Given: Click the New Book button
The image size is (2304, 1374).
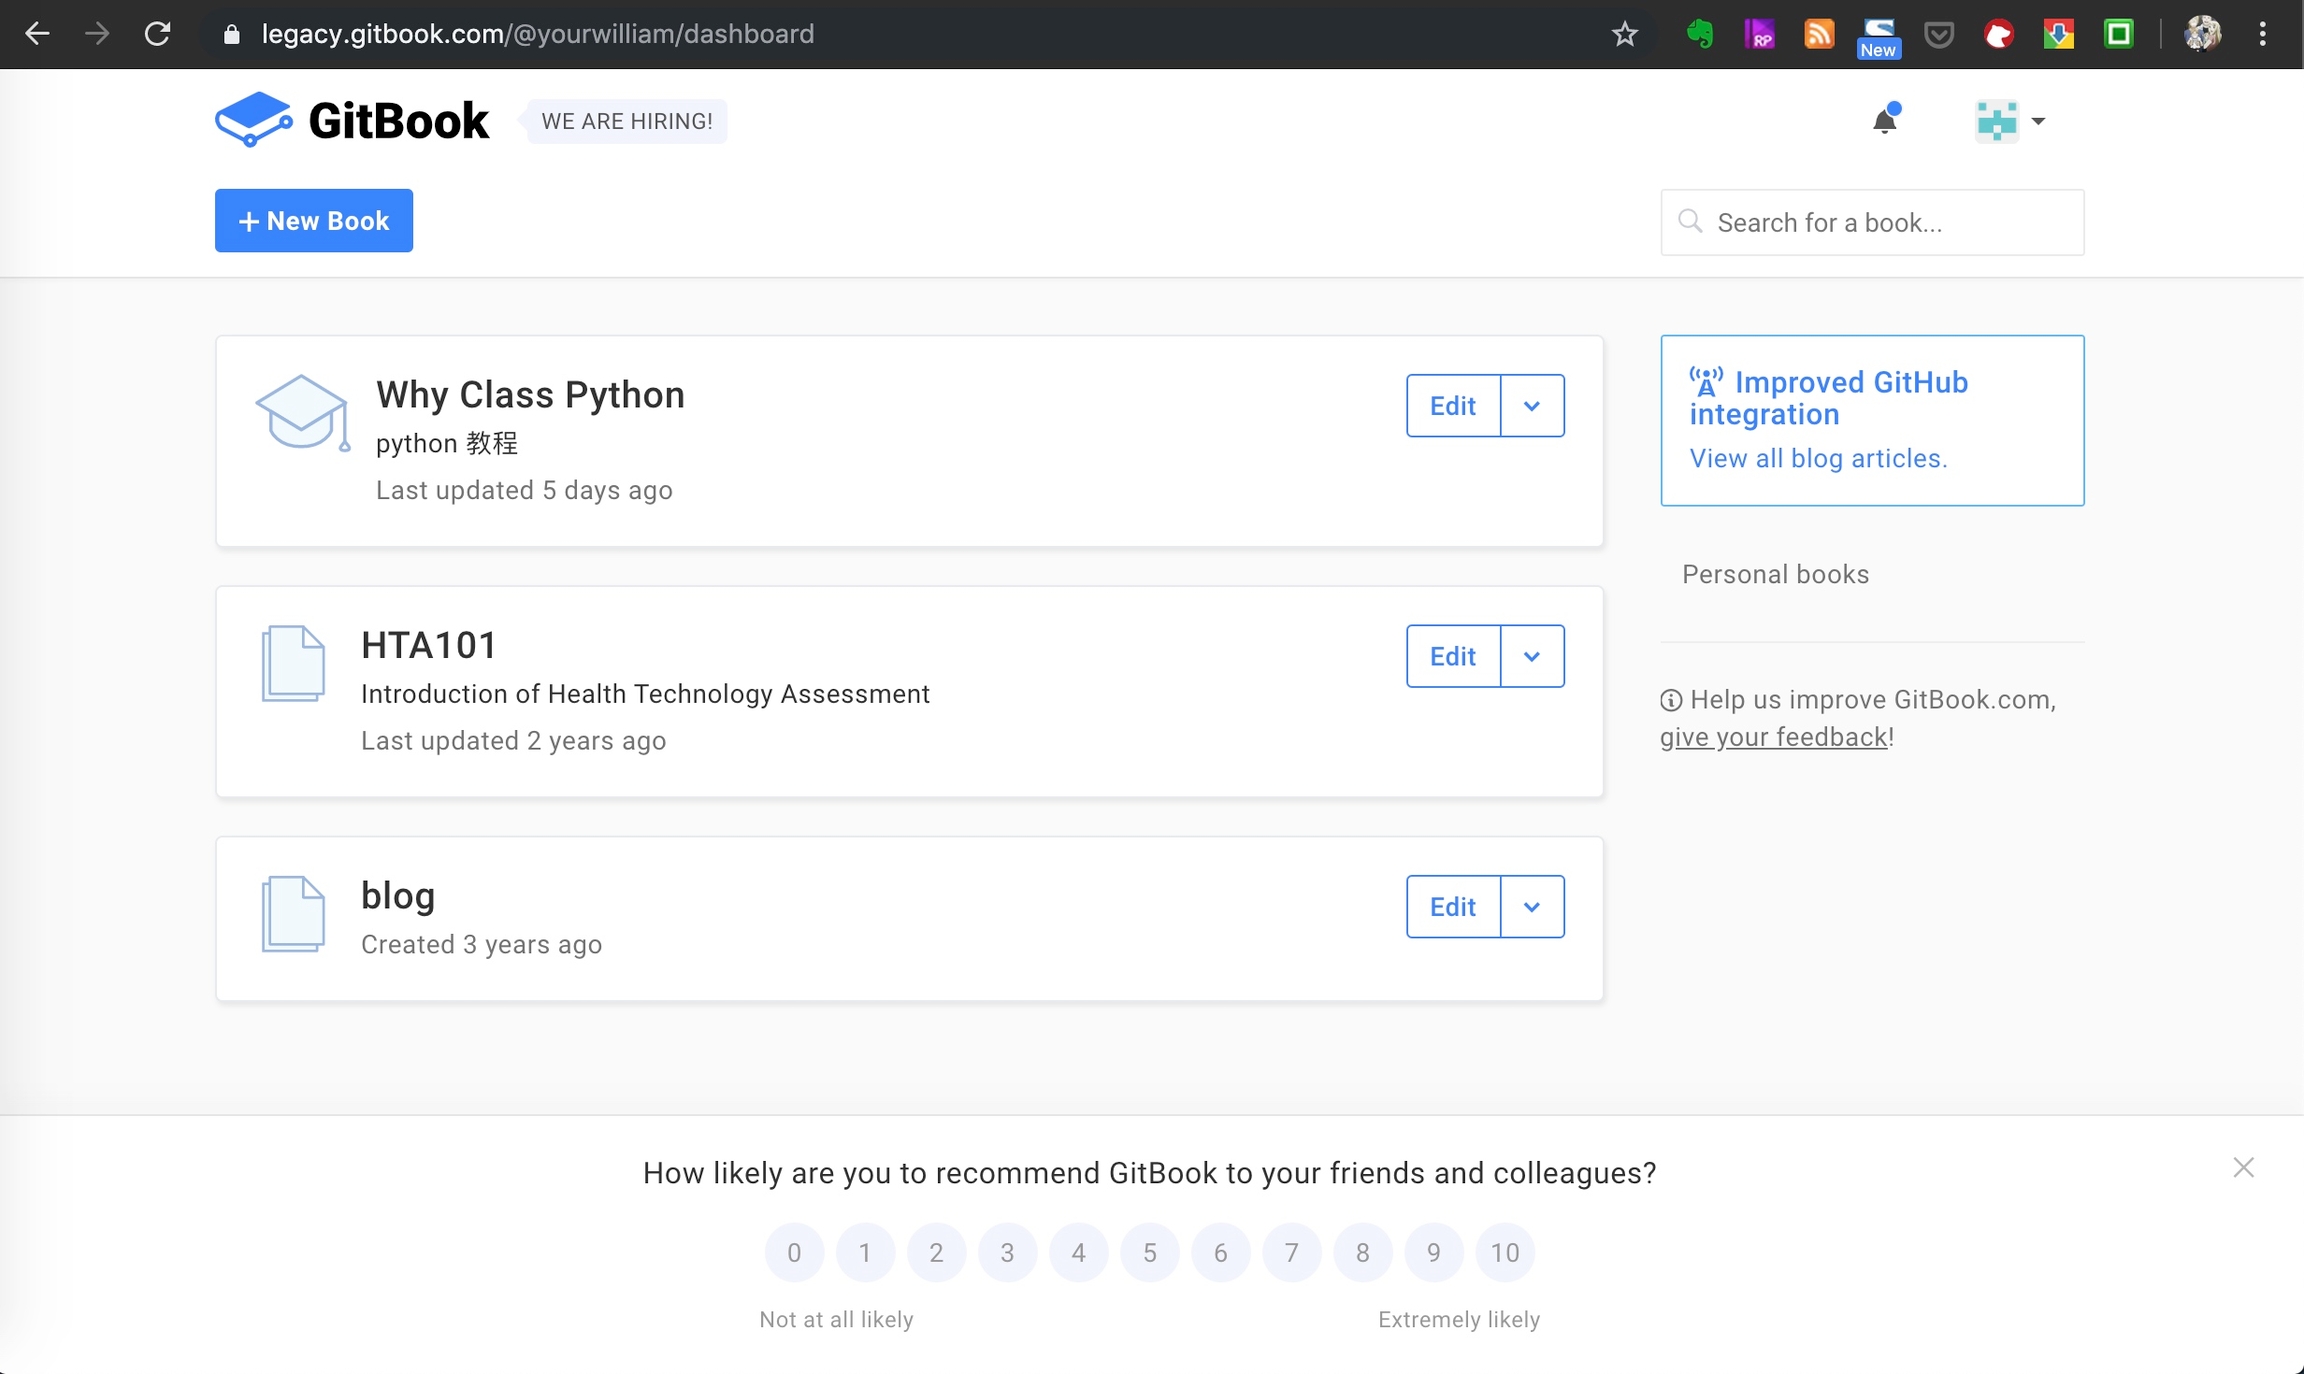Looking at the screenshot, I should coord(314,221).
